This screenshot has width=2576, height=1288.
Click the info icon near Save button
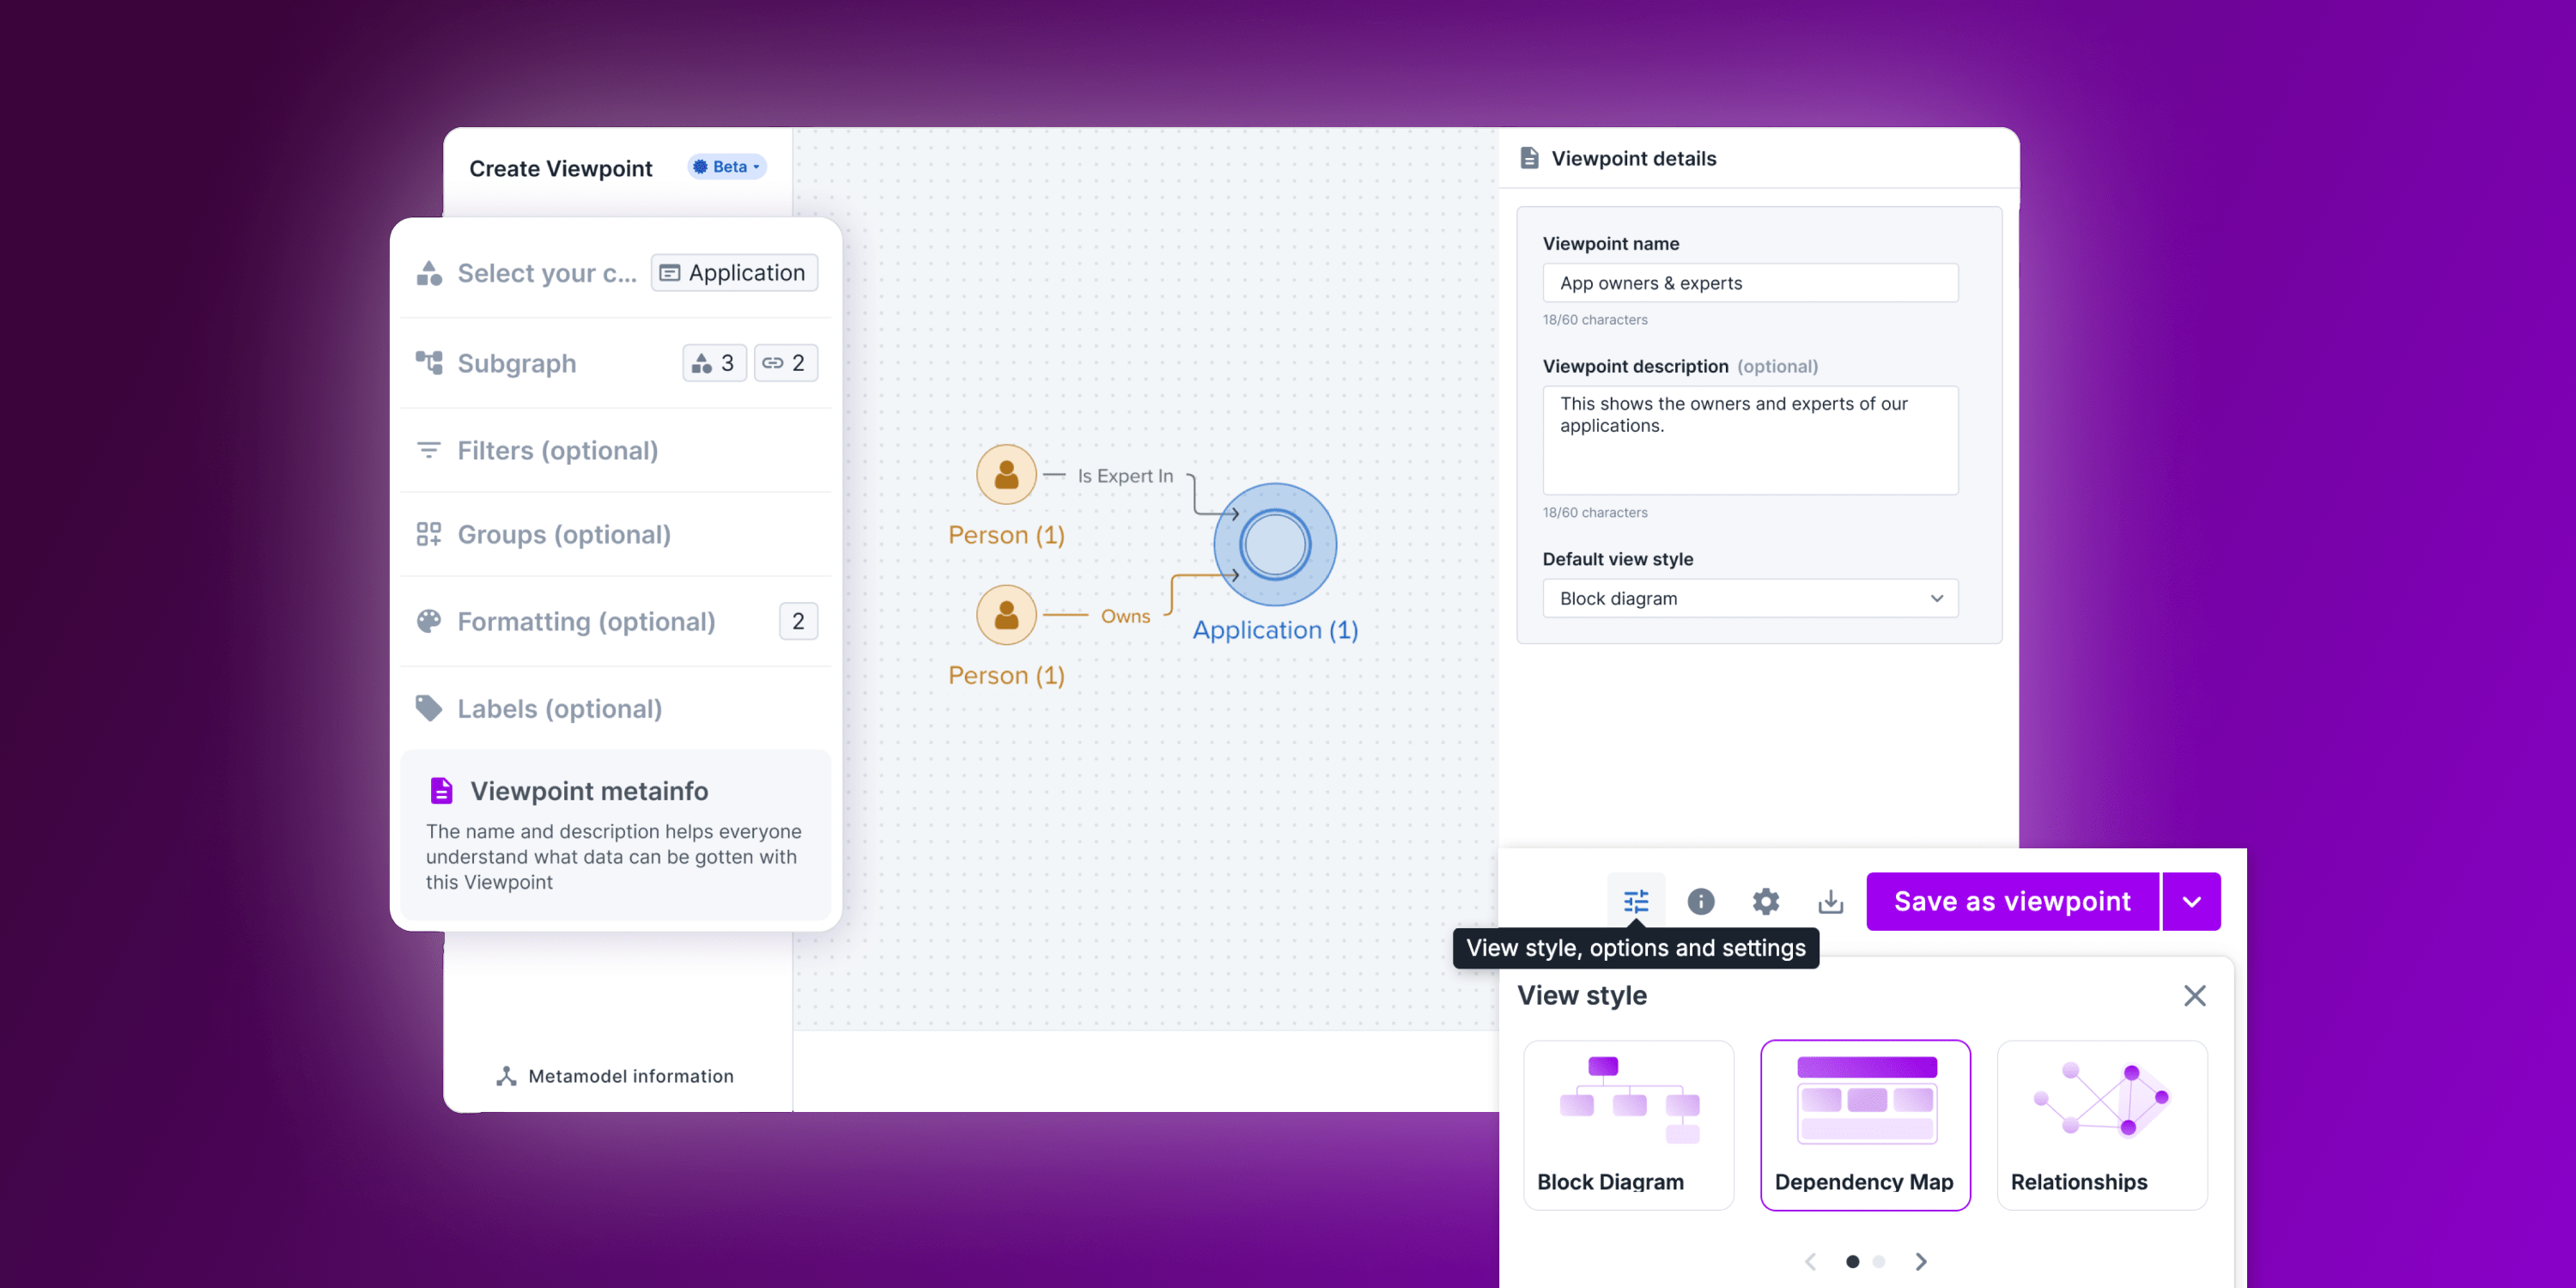coord(1702,900)
